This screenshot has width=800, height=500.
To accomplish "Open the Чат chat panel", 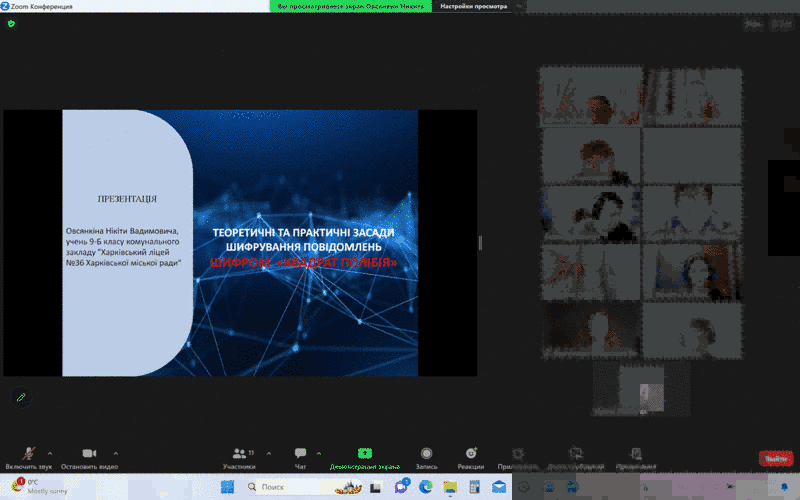I will pyautogui.click(x=300, y=457).
